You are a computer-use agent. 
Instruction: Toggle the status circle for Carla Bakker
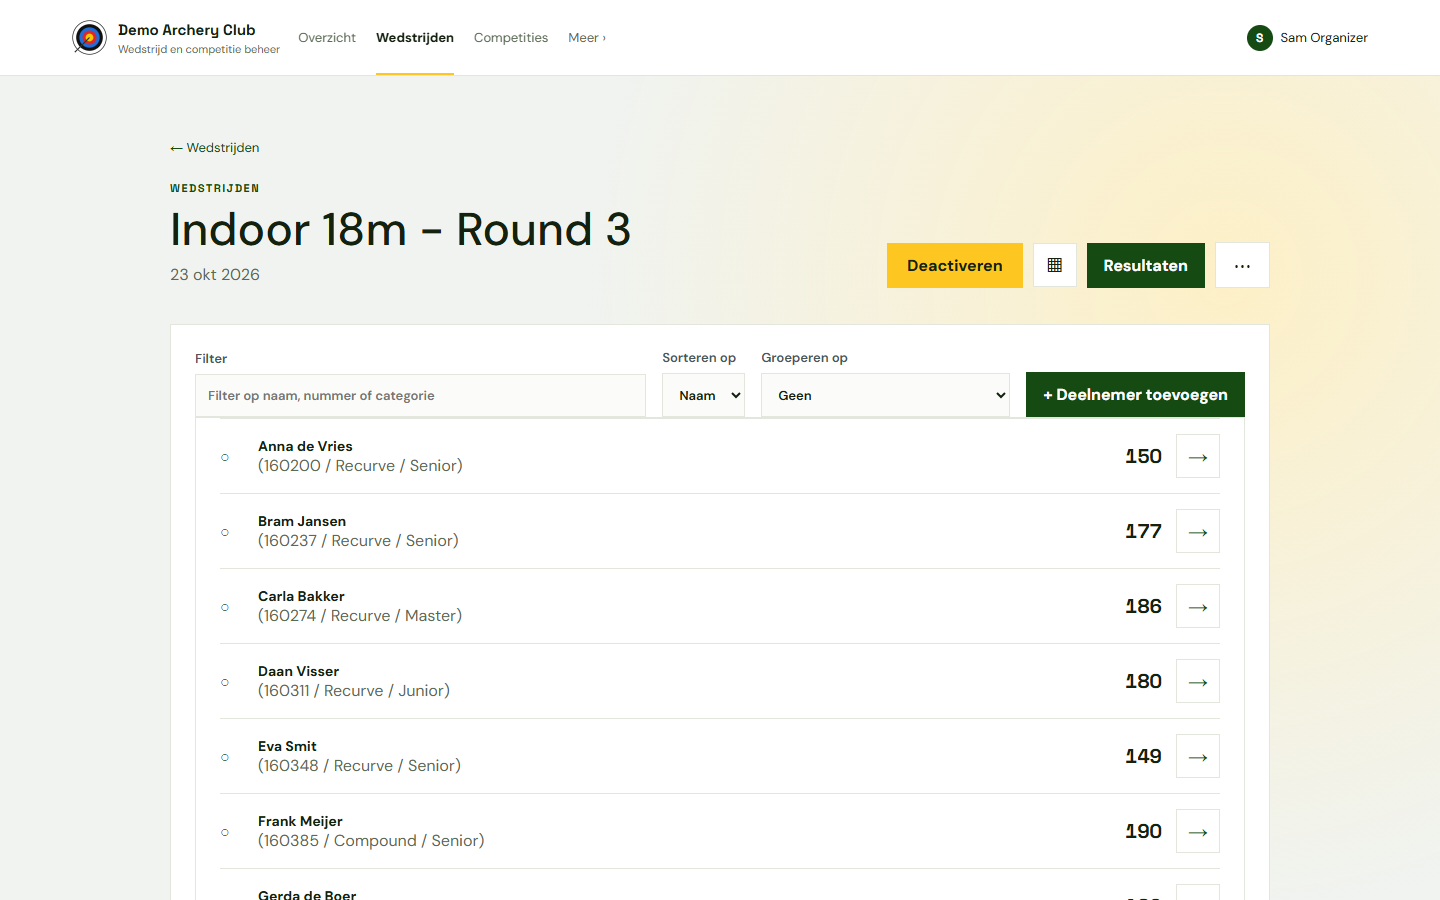tap(225, 607)
